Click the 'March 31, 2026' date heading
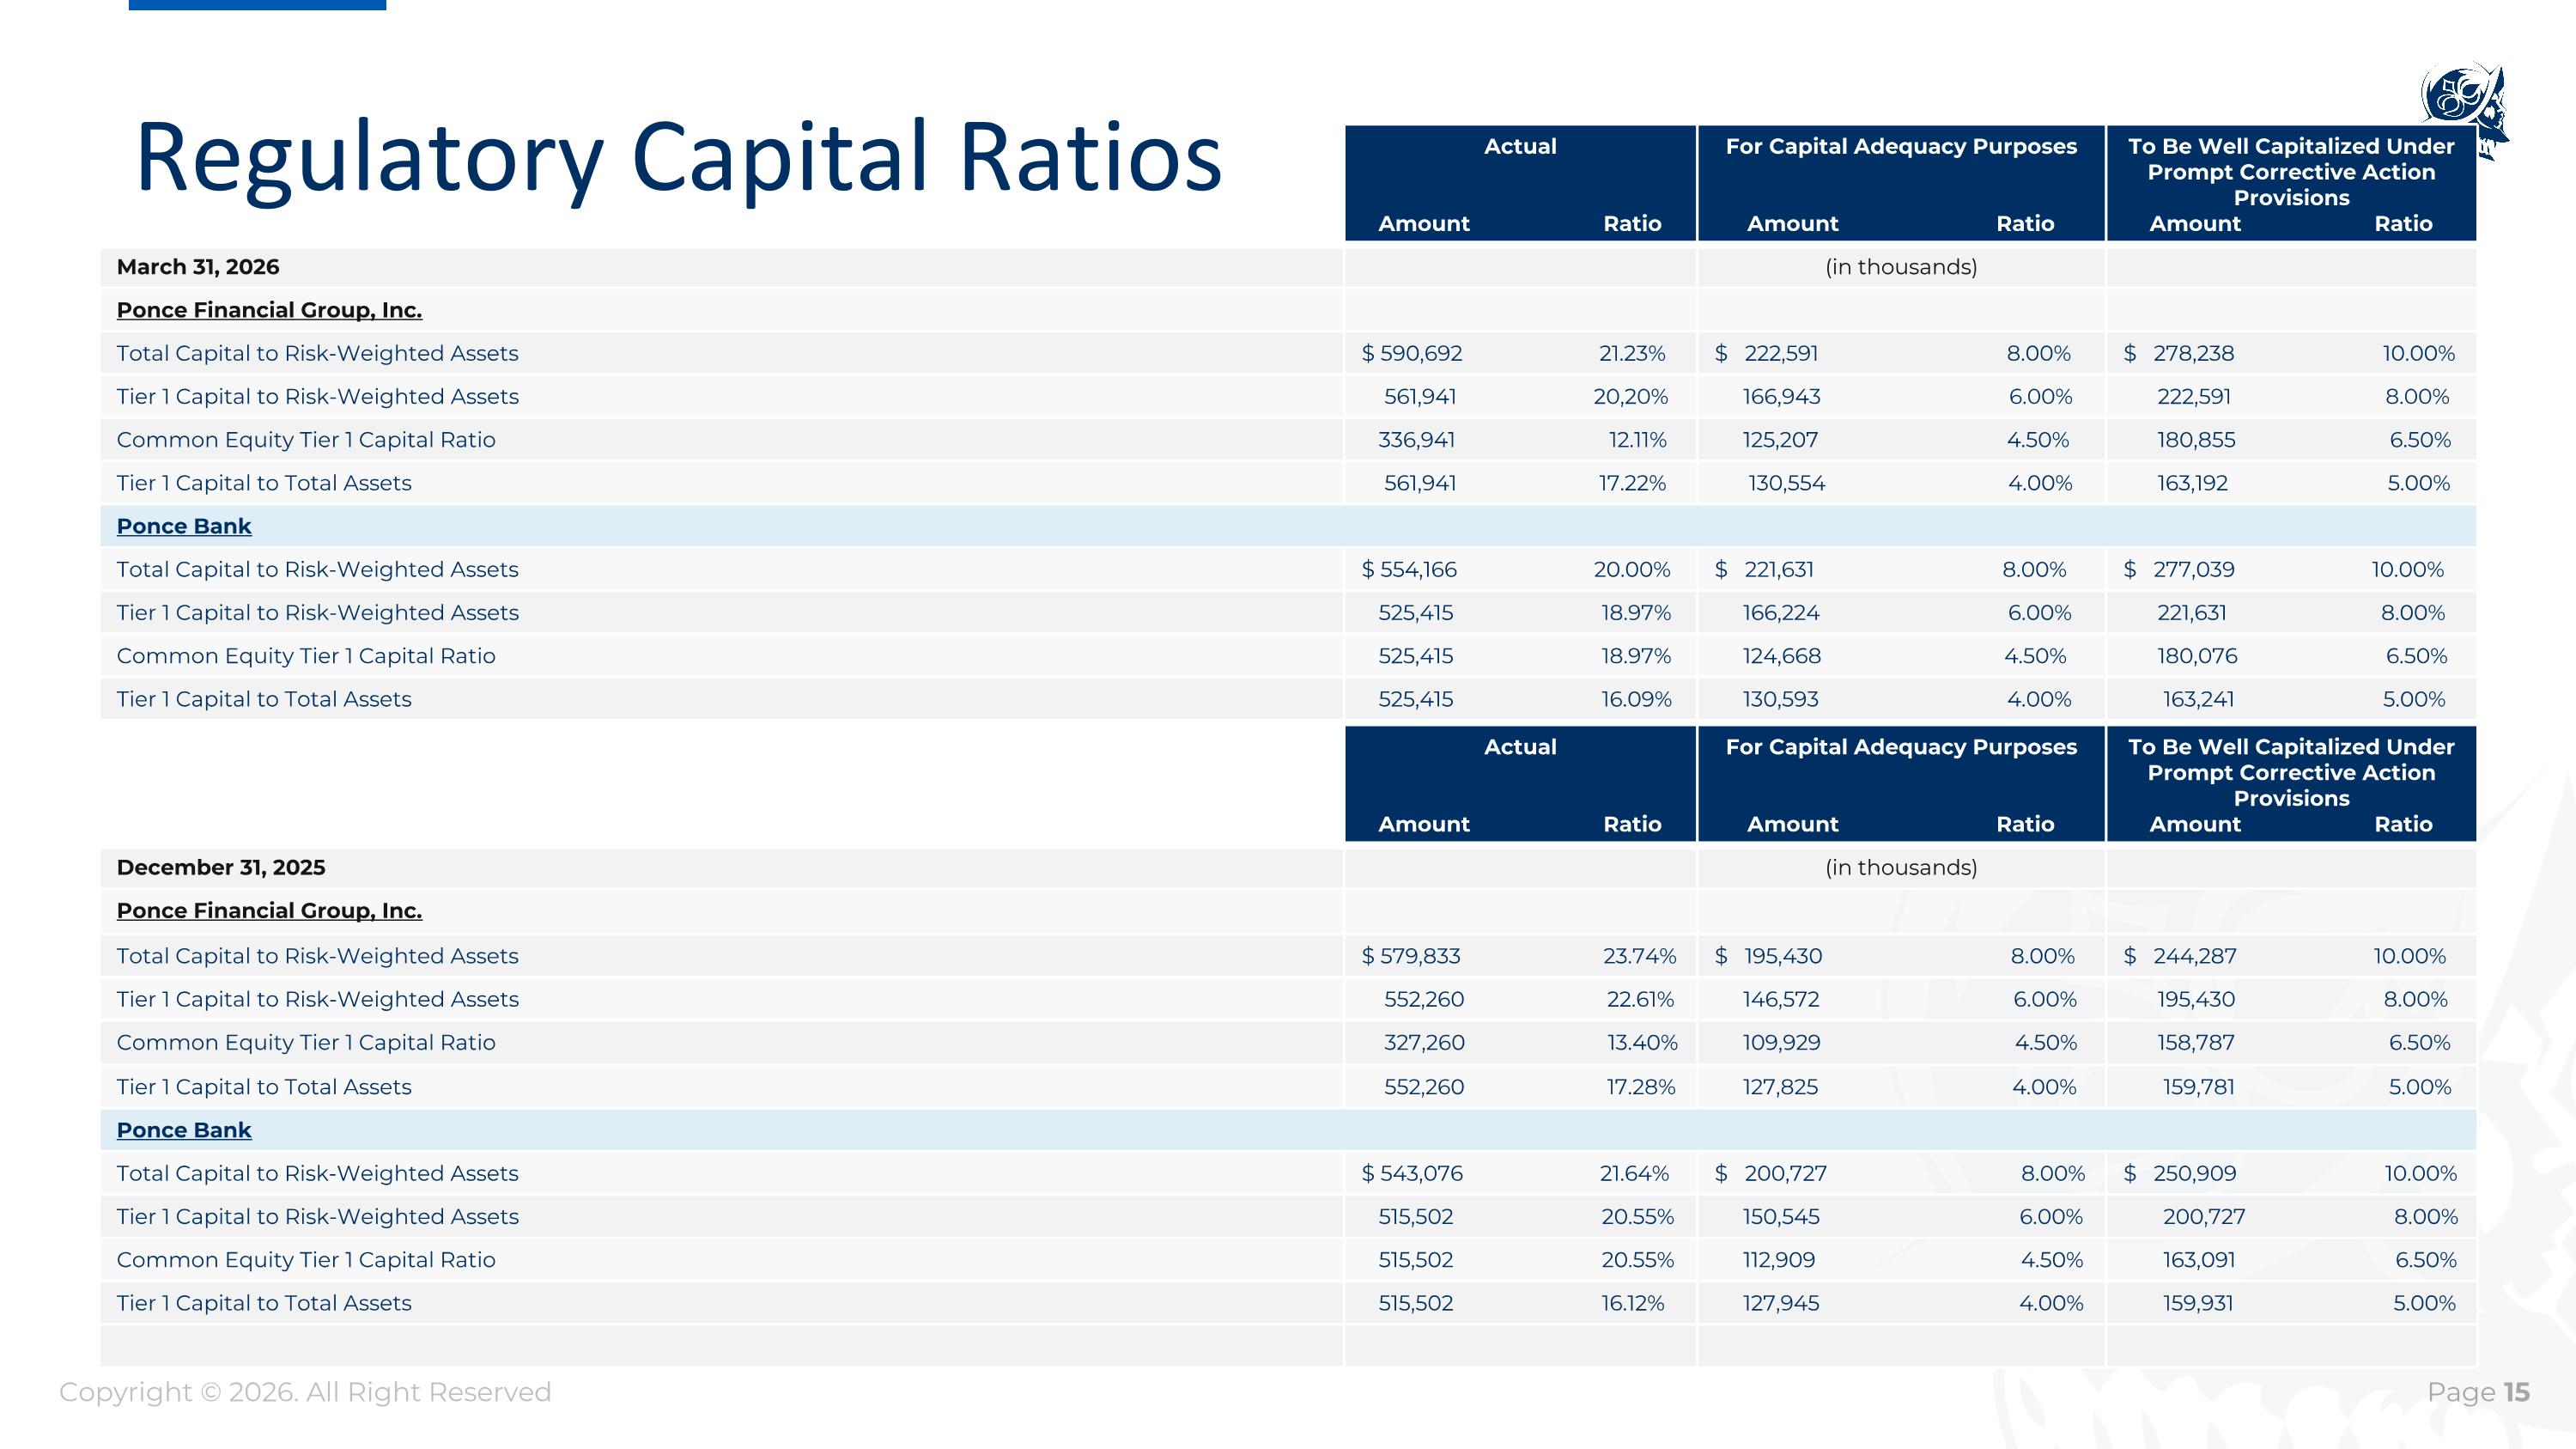 click(x=198, y=267)
